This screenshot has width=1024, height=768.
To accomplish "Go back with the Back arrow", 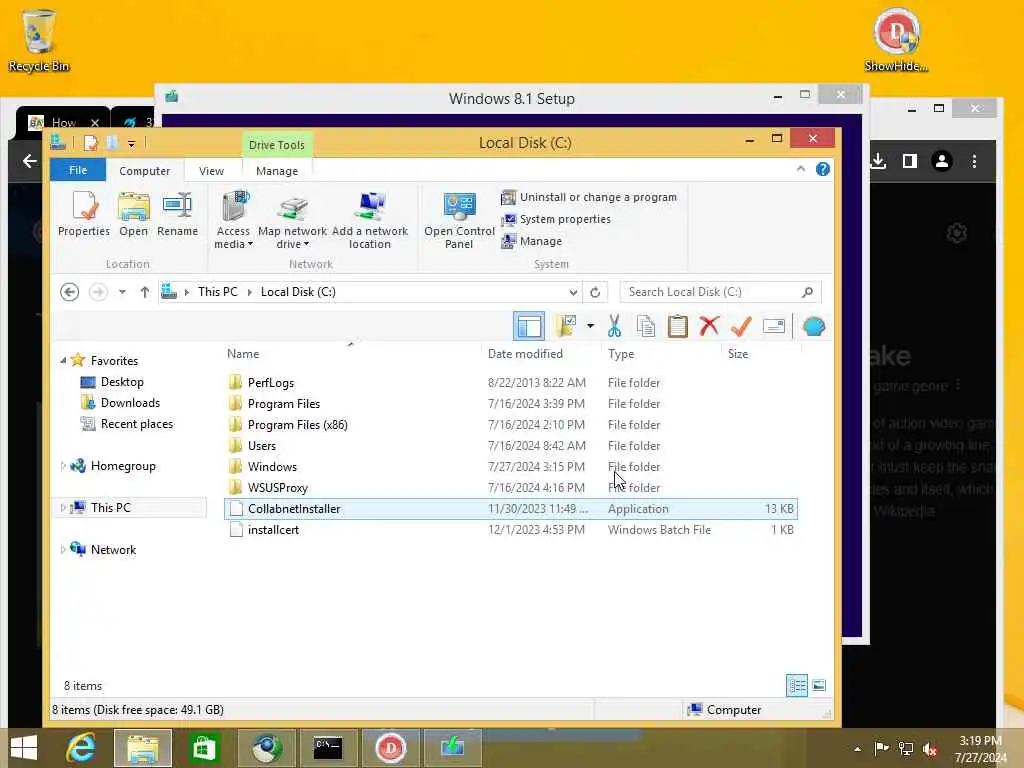I will click(x=69, y=292).
